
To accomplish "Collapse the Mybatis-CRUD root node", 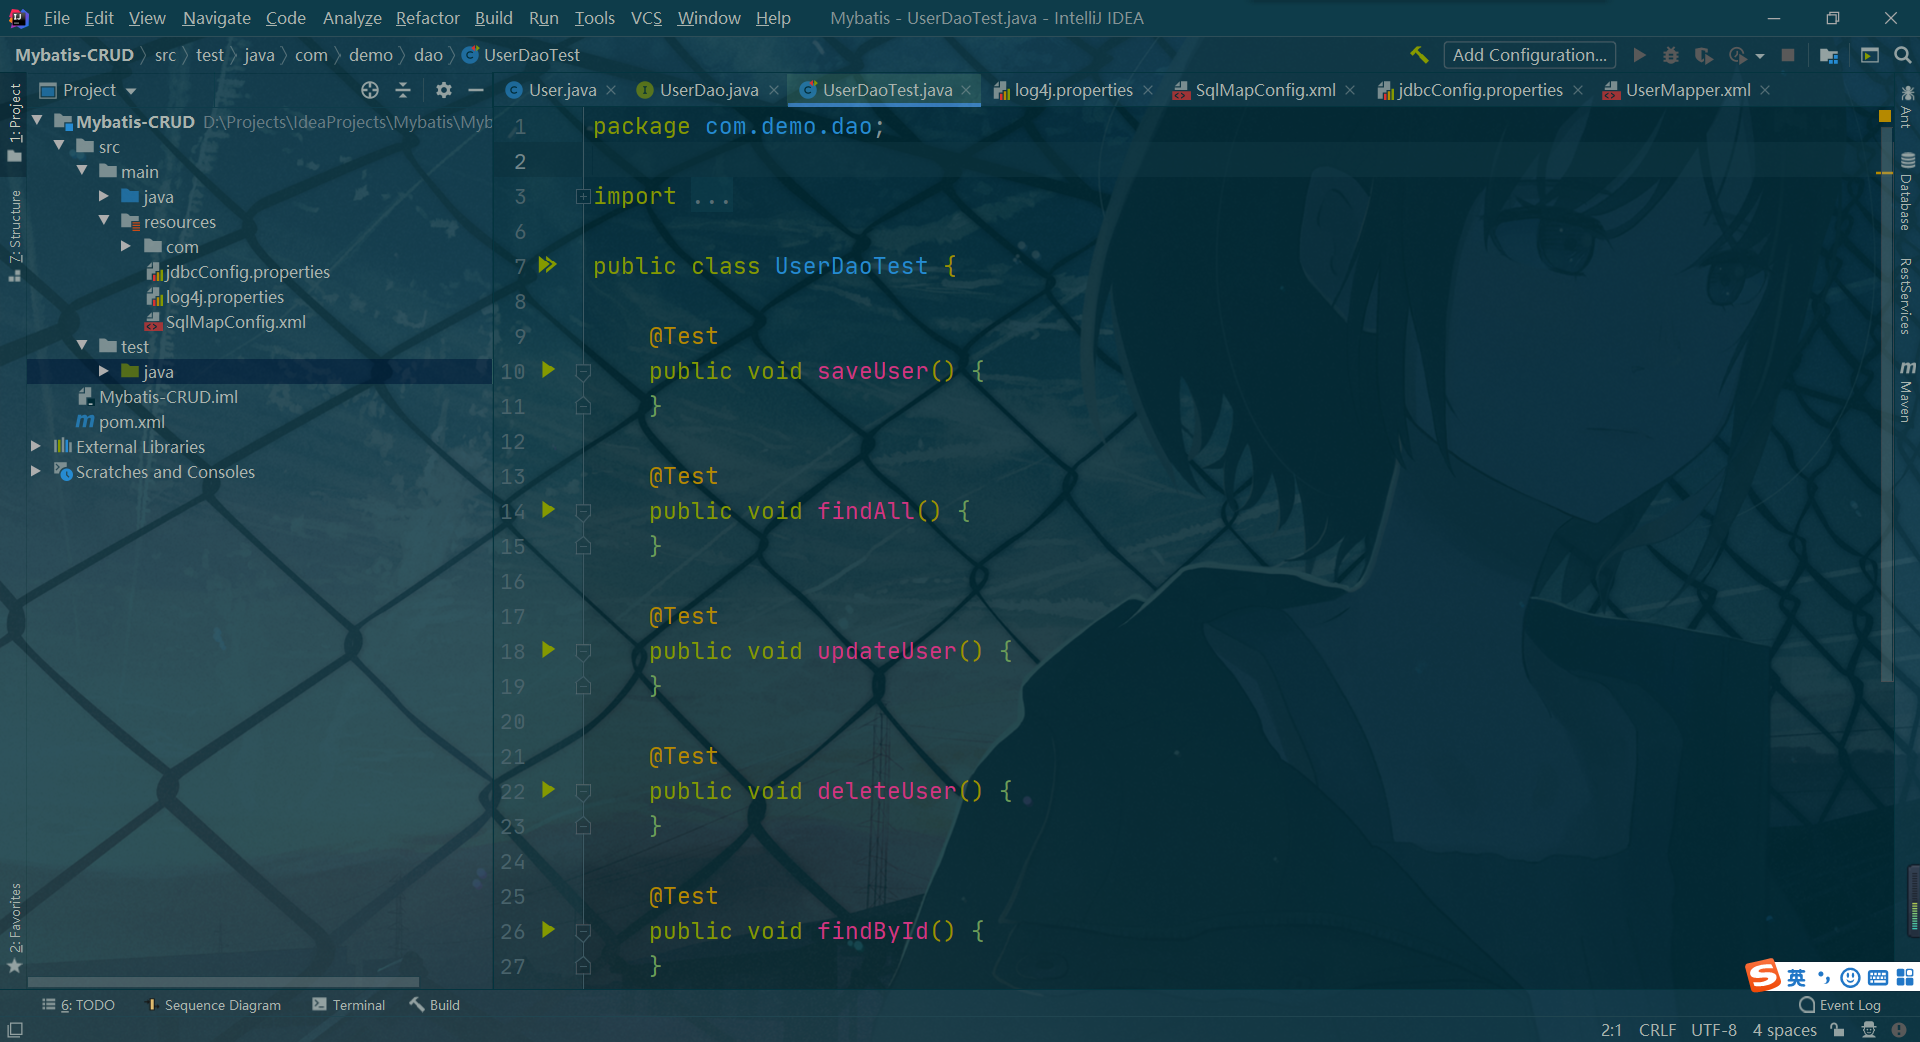I will (x=37, y=121).
